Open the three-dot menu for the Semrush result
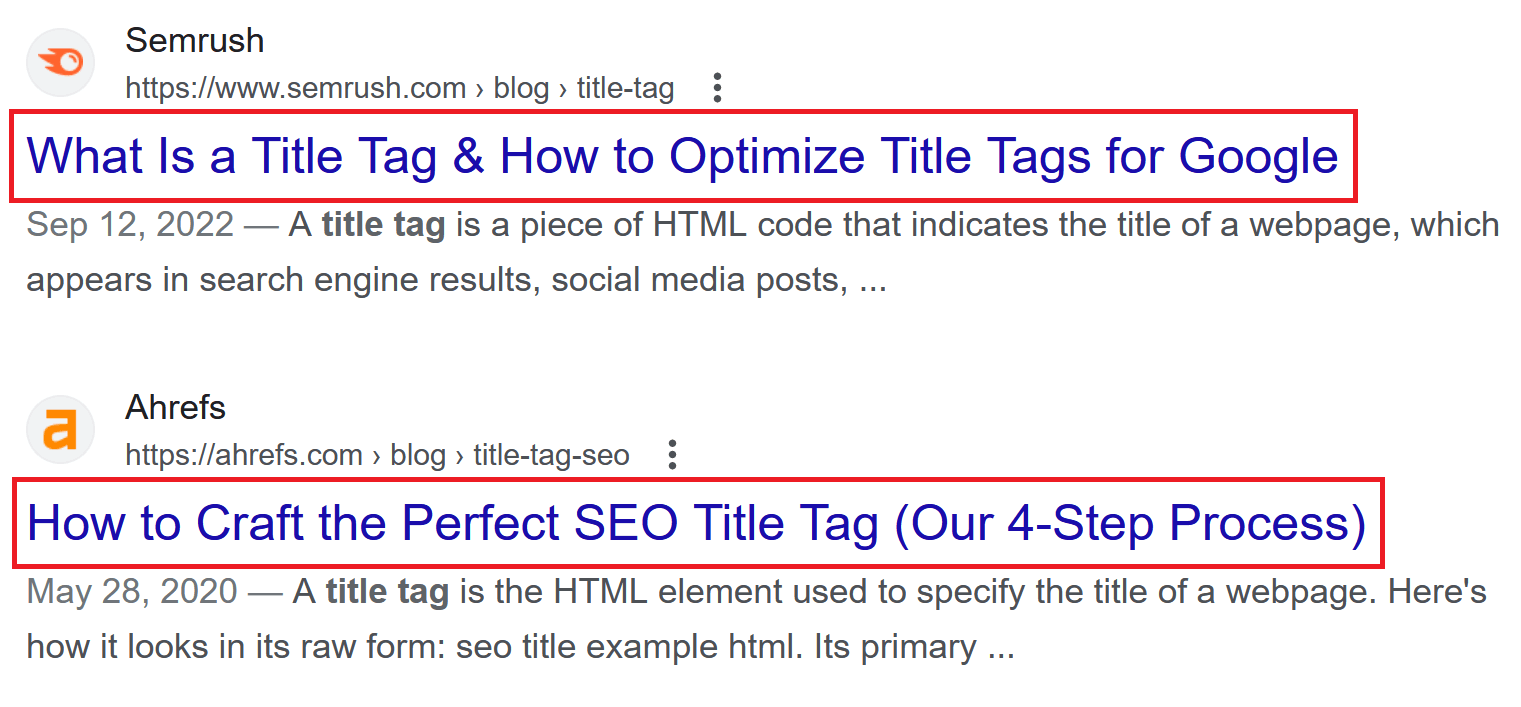1521x707 pixels. coord(716,89)
